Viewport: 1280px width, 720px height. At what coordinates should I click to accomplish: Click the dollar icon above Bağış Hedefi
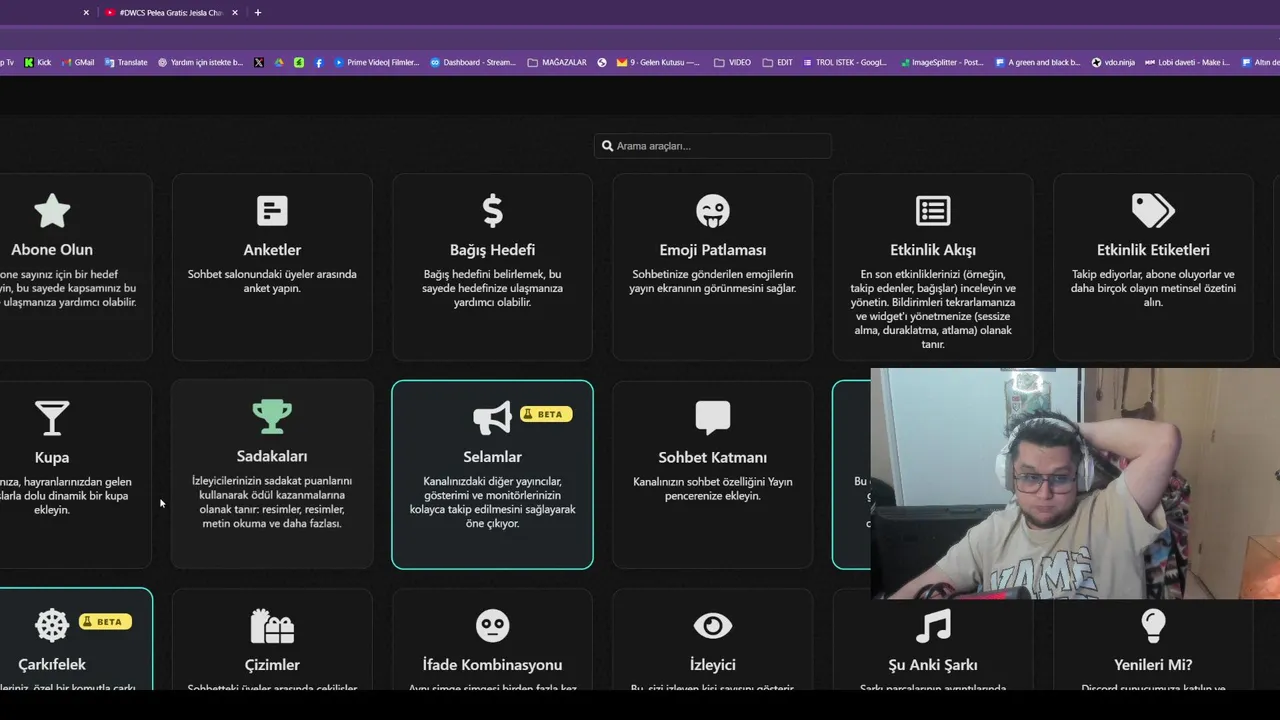tap(492, 211)
